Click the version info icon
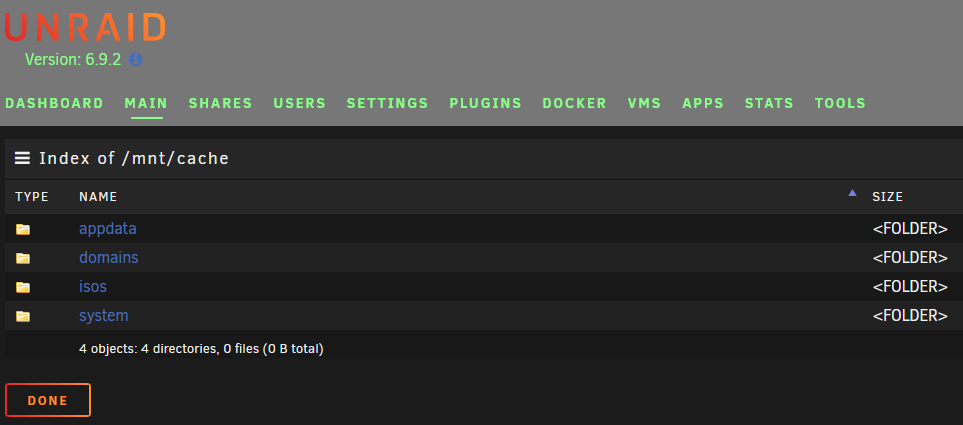 pos(136,60)
